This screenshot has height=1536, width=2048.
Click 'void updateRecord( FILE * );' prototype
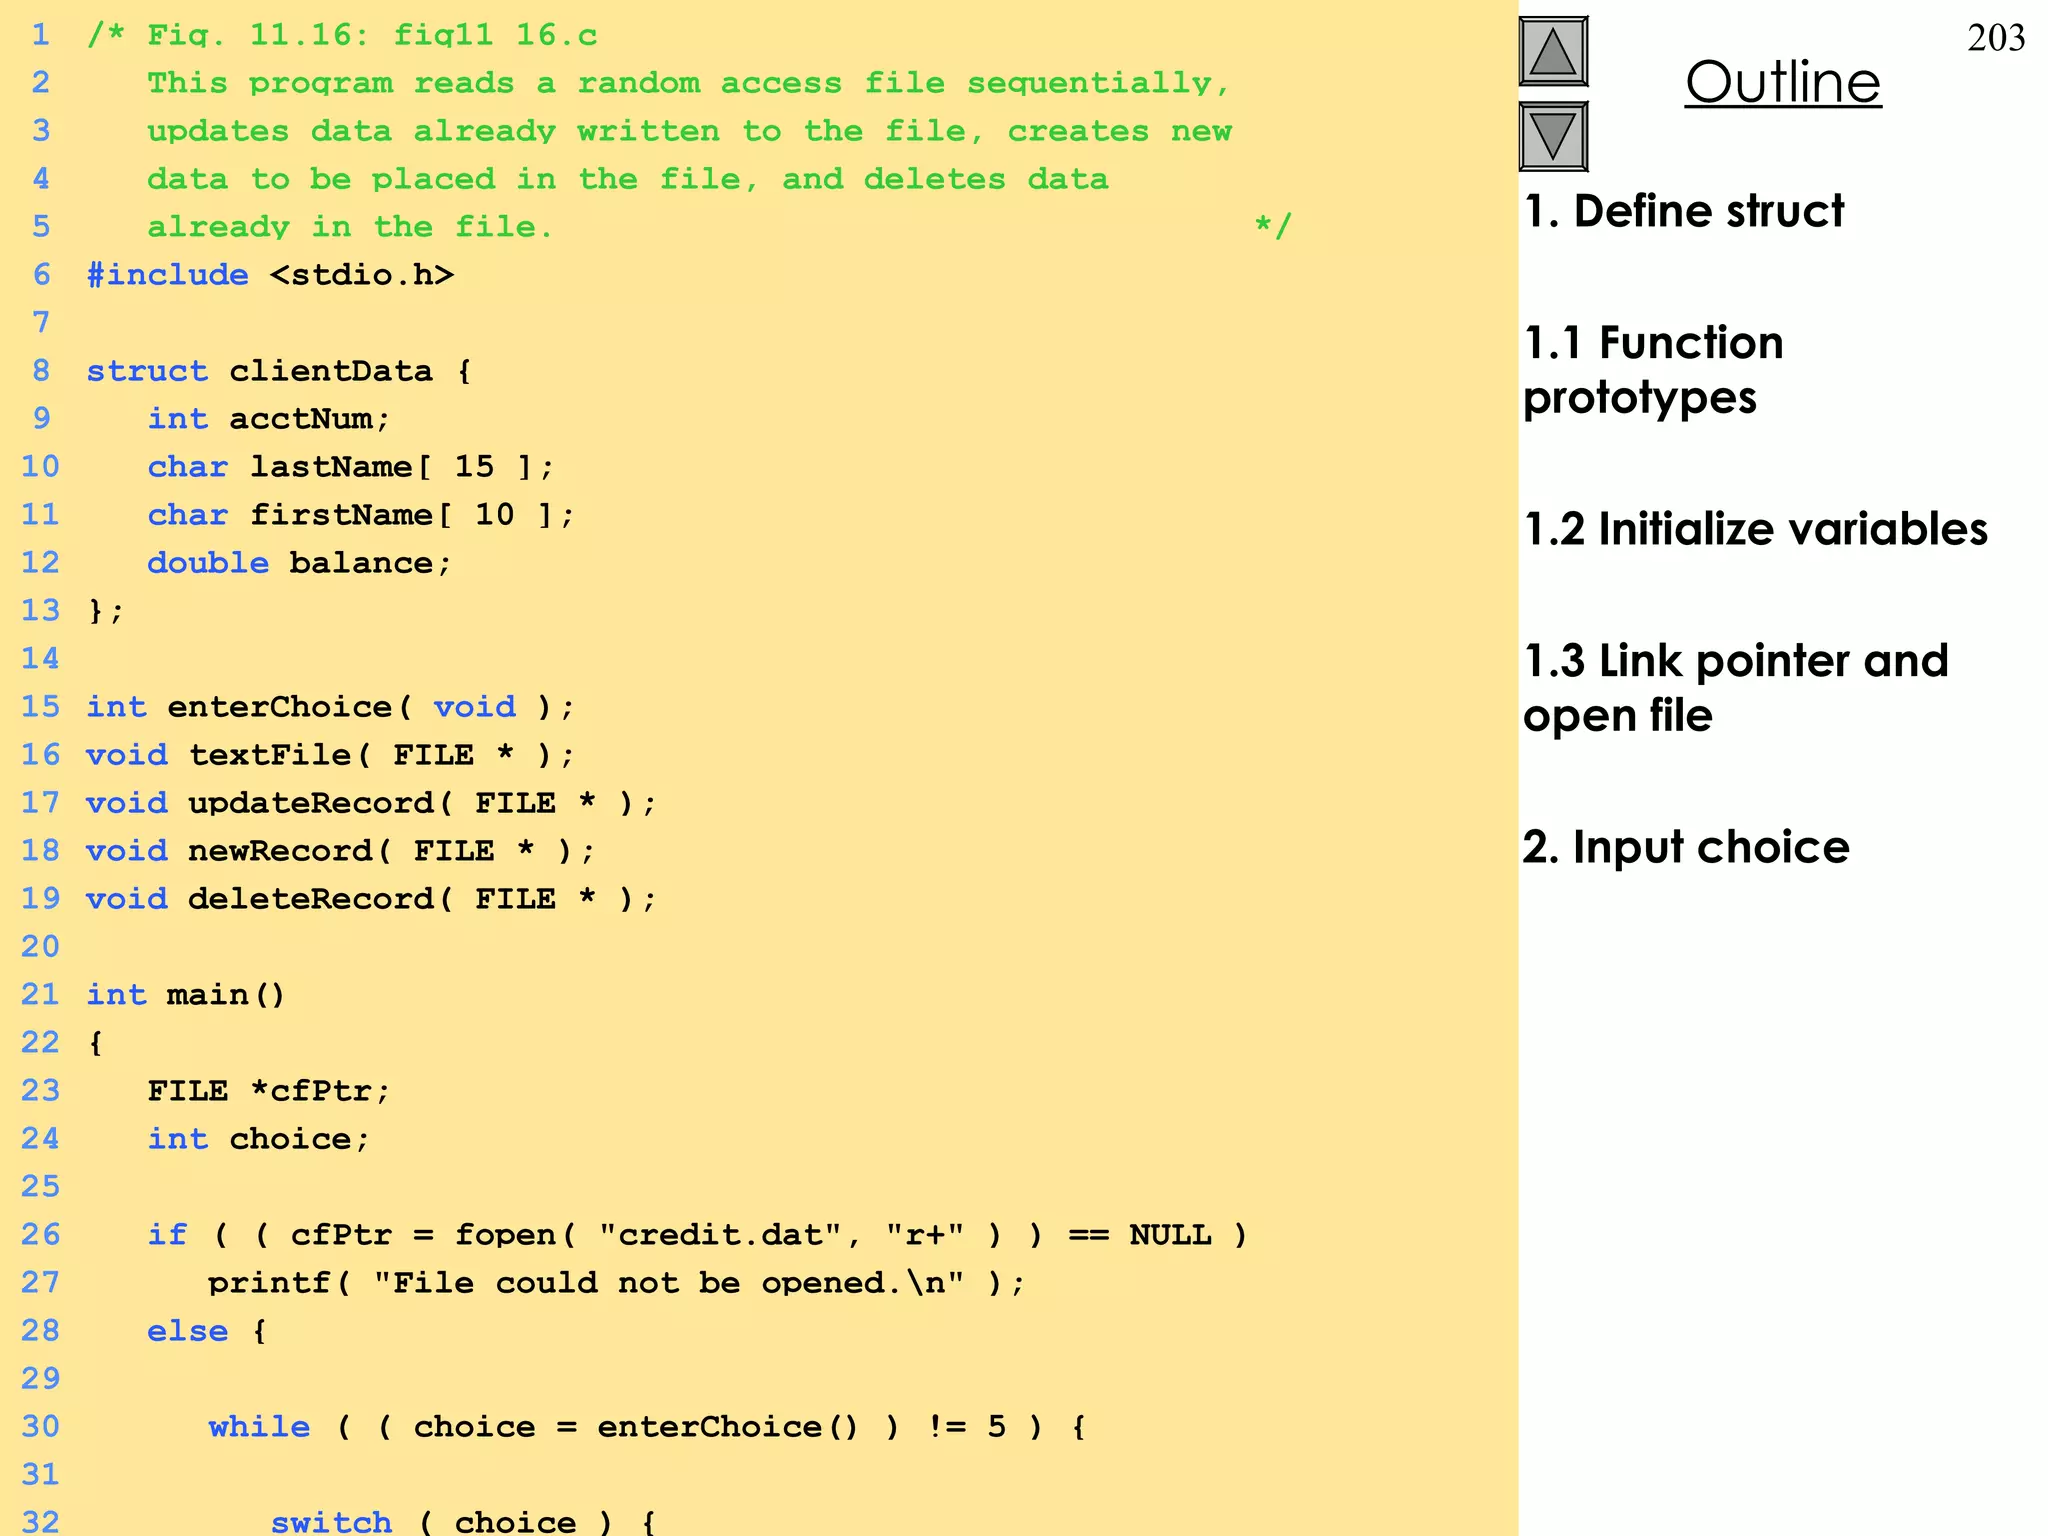372,803
